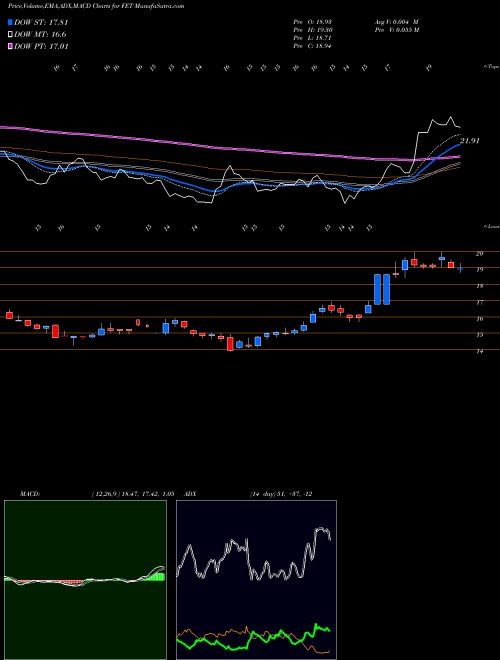Click the price axis label 14

click(479, 351)
